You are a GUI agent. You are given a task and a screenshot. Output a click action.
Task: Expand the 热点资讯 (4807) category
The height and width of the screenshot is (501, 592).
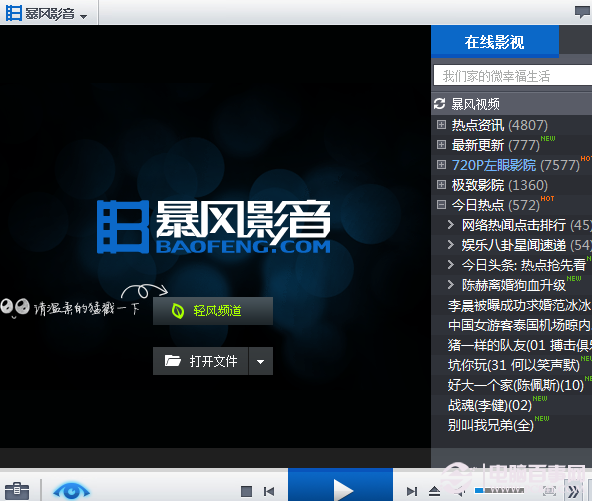click(441, 124)
